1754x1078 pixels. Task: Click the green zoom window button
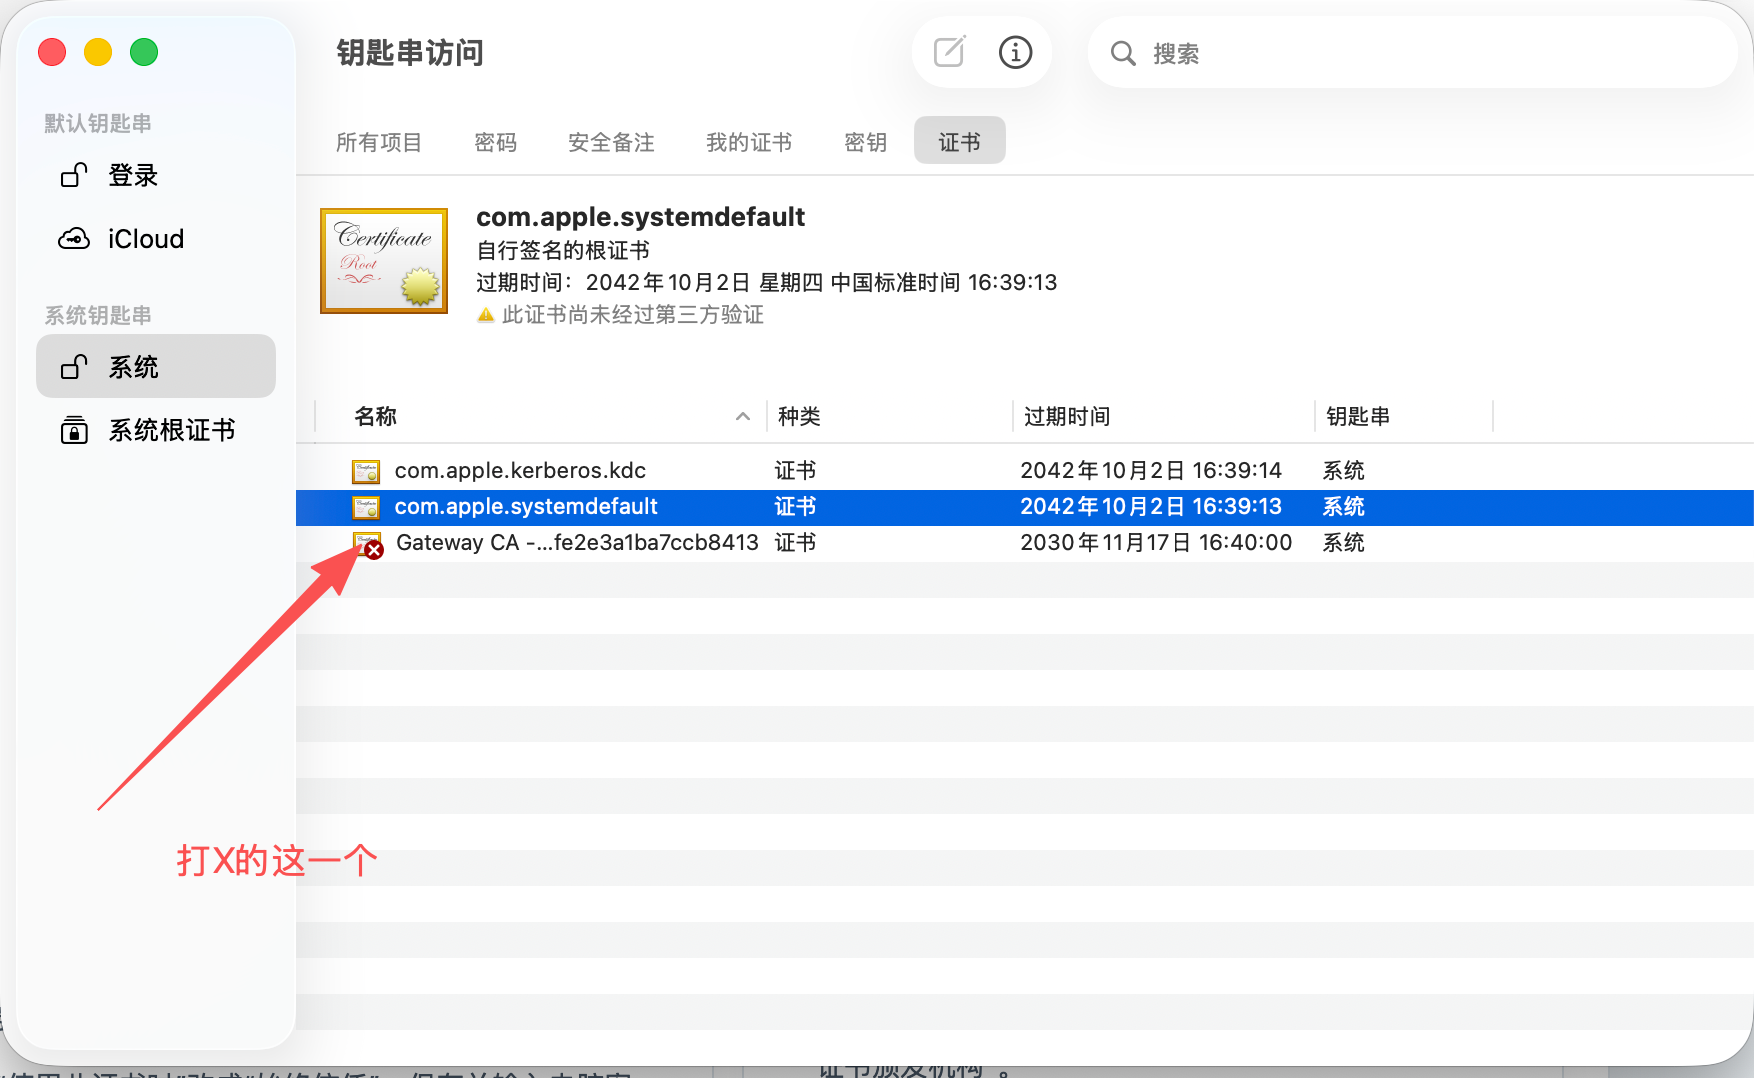(x=144, y=52)
